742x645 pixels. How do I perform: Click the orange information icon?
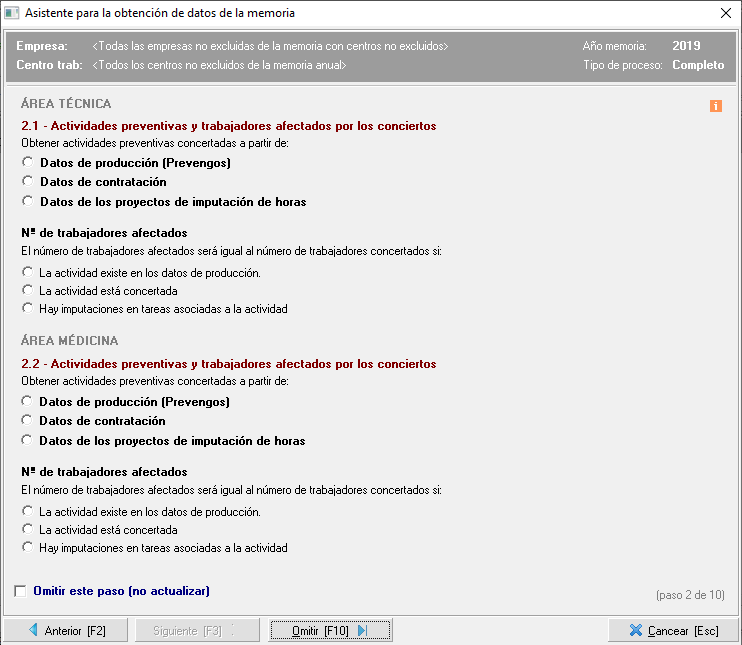[x=715, y=106]
